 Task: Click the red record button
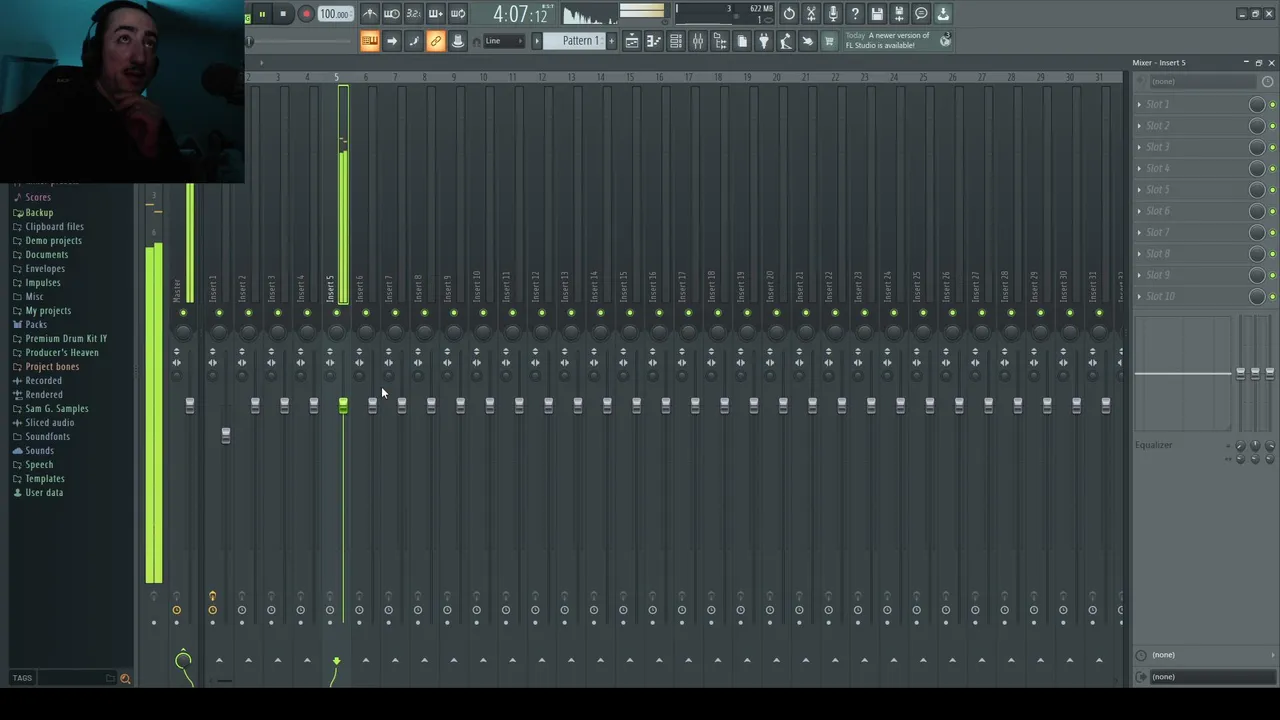(x=306, y=14)
